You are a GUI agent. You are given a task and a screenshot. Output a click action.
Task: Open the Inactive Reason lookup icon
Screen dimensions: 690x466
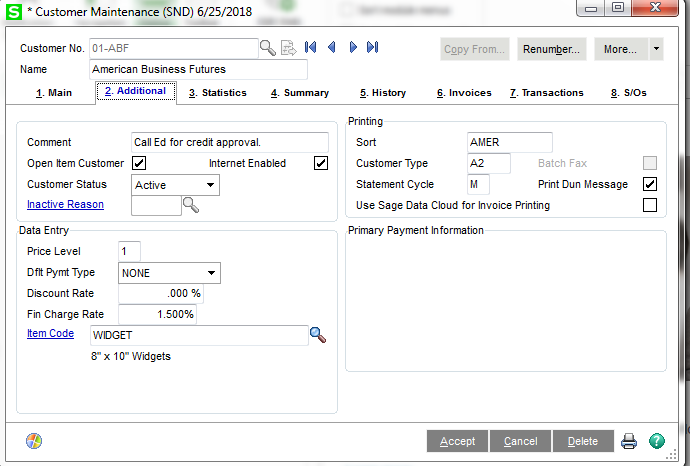[190, 206]
